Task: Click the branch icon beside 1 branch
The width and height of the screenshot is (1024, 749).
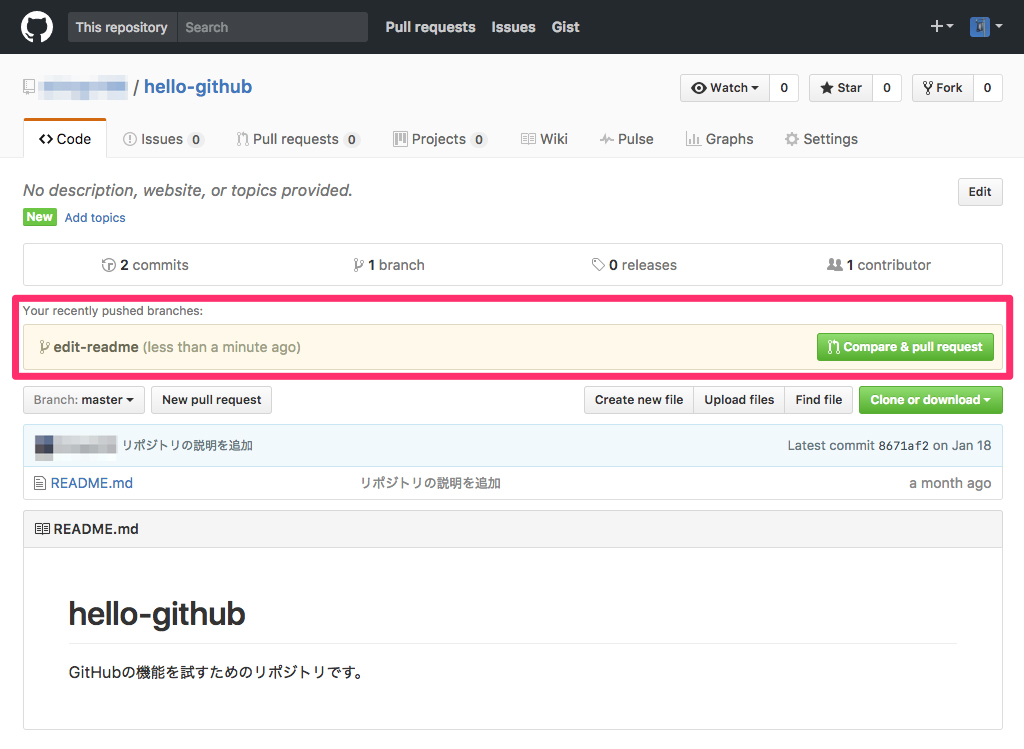Action: pyautogui.click(x=358, y=265)
